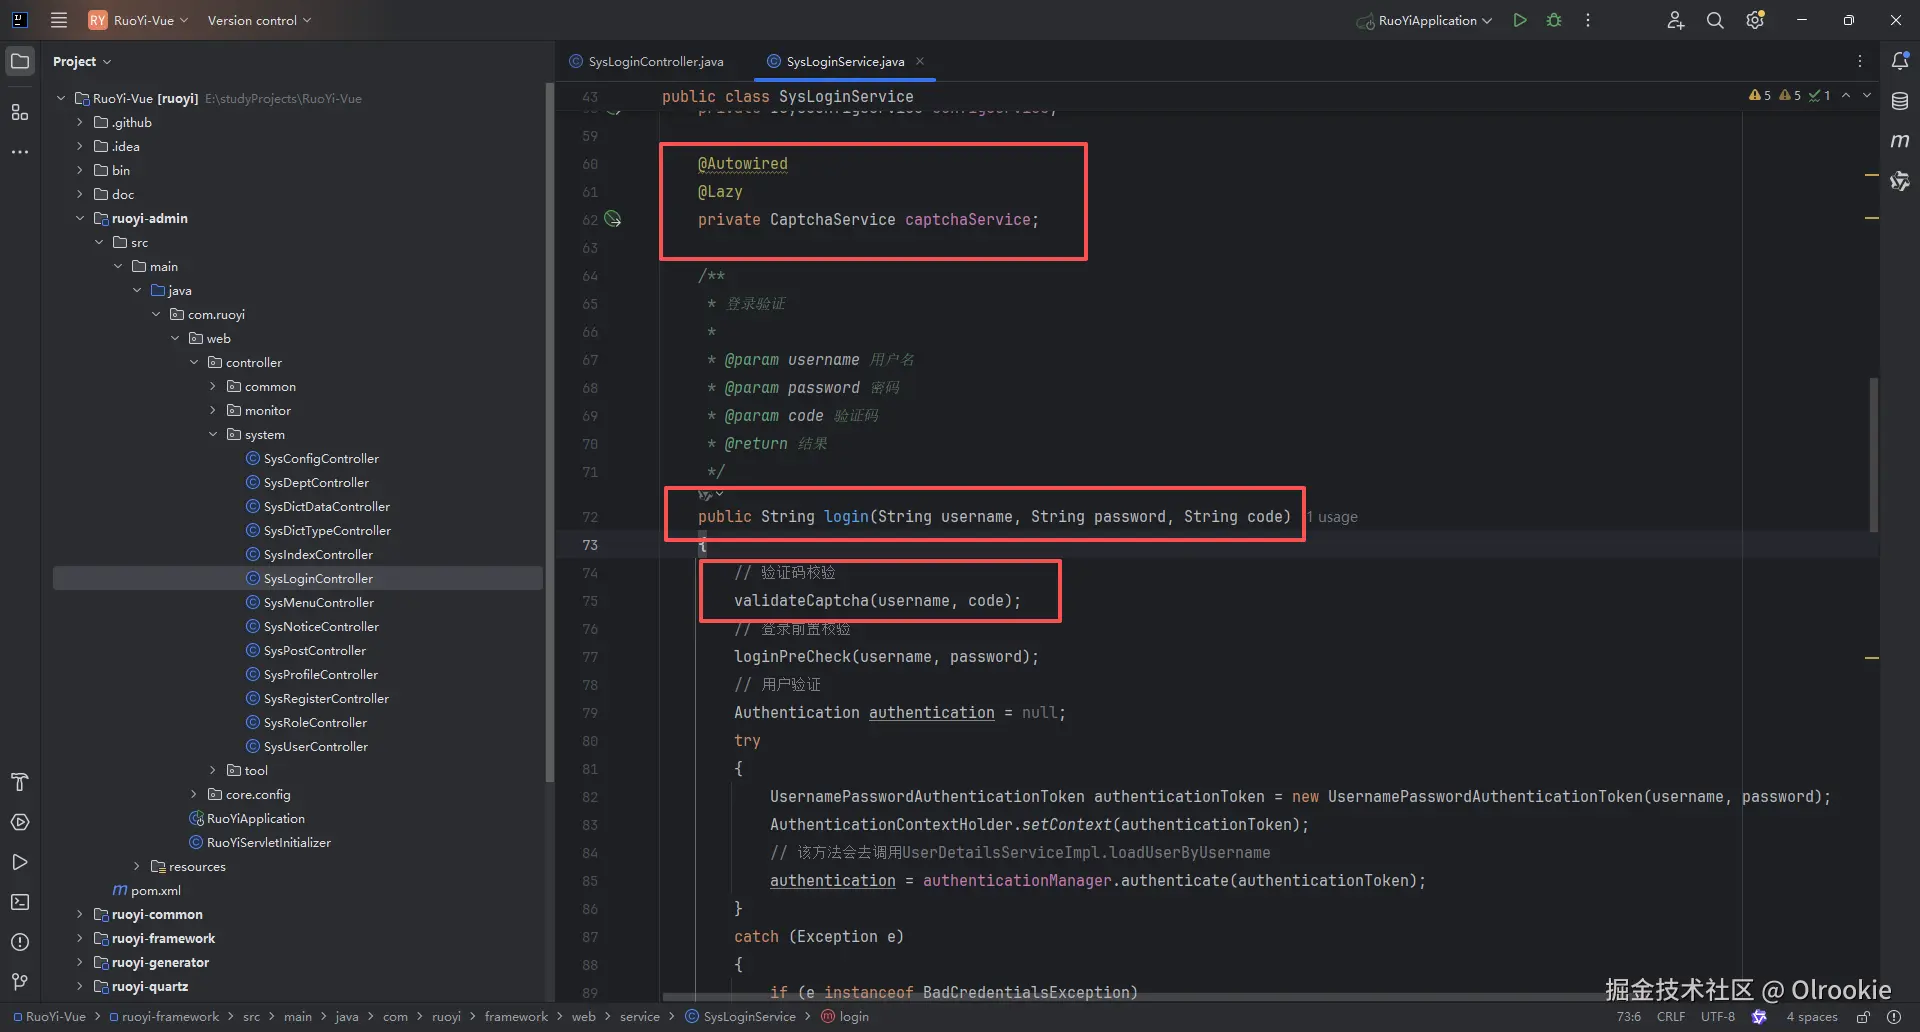Image resolution: width=1920 pixels, height=1032 pixels.
Task: Show more tool windows ellipsis in left sidebar
Action: point(20,152)
